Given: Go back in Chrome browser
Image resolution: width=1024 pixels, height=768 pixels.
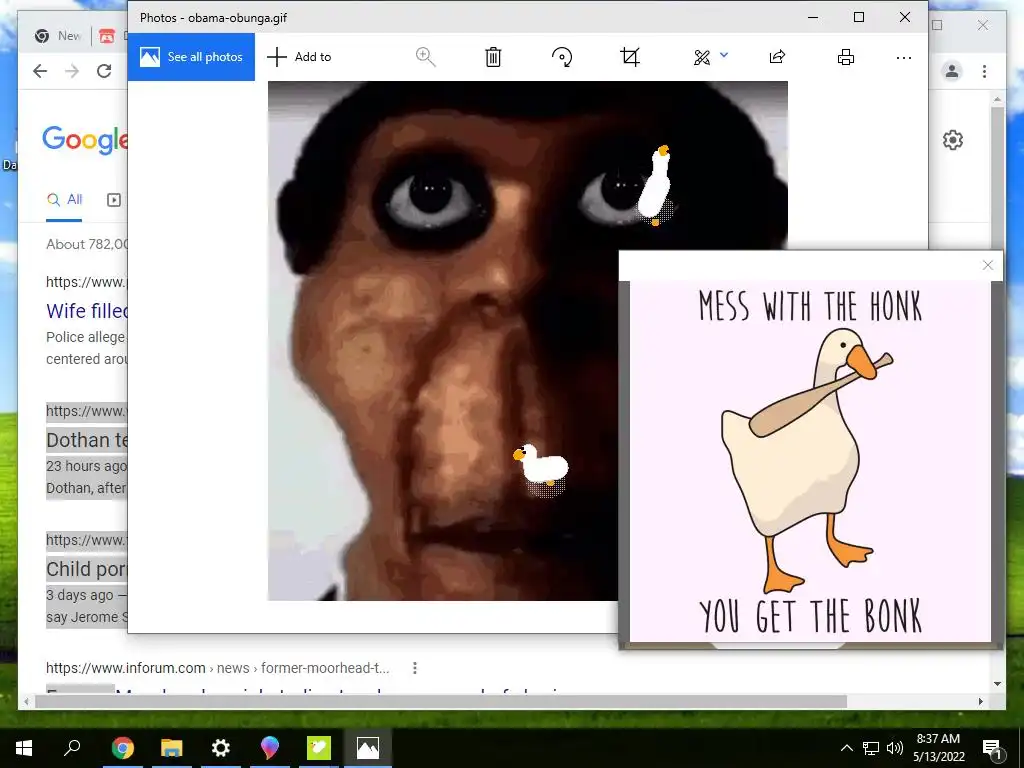Looking at the screenshot, I should [x=40, y=71].
